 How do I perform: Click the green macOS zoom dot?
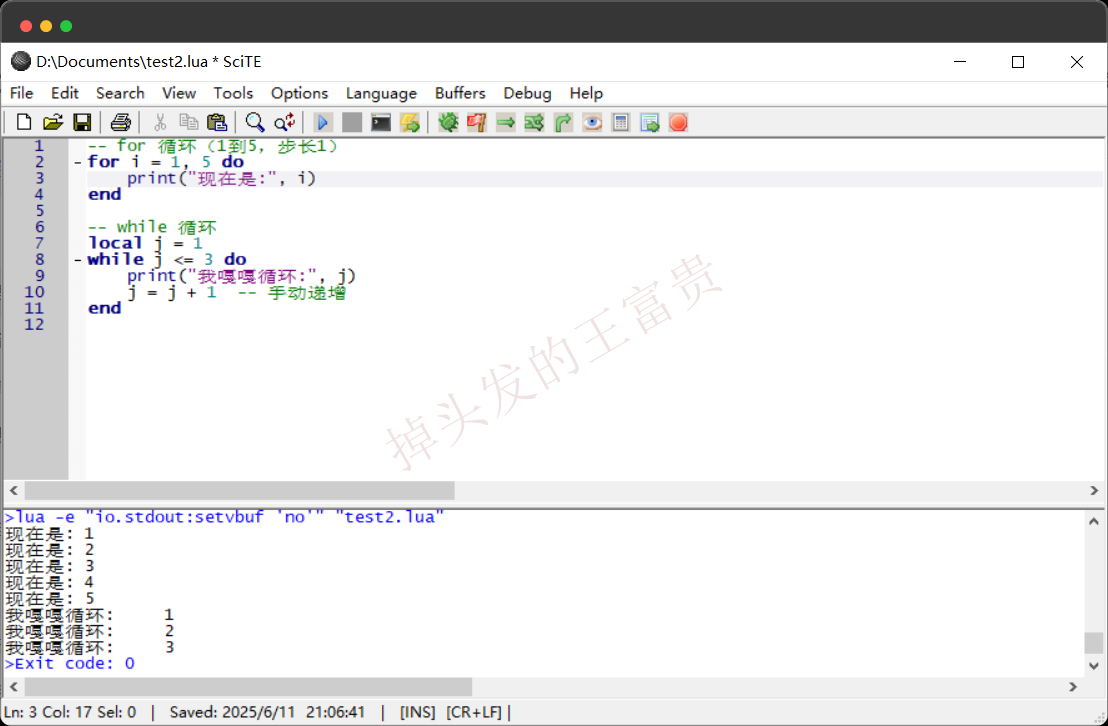coord(66,26)
